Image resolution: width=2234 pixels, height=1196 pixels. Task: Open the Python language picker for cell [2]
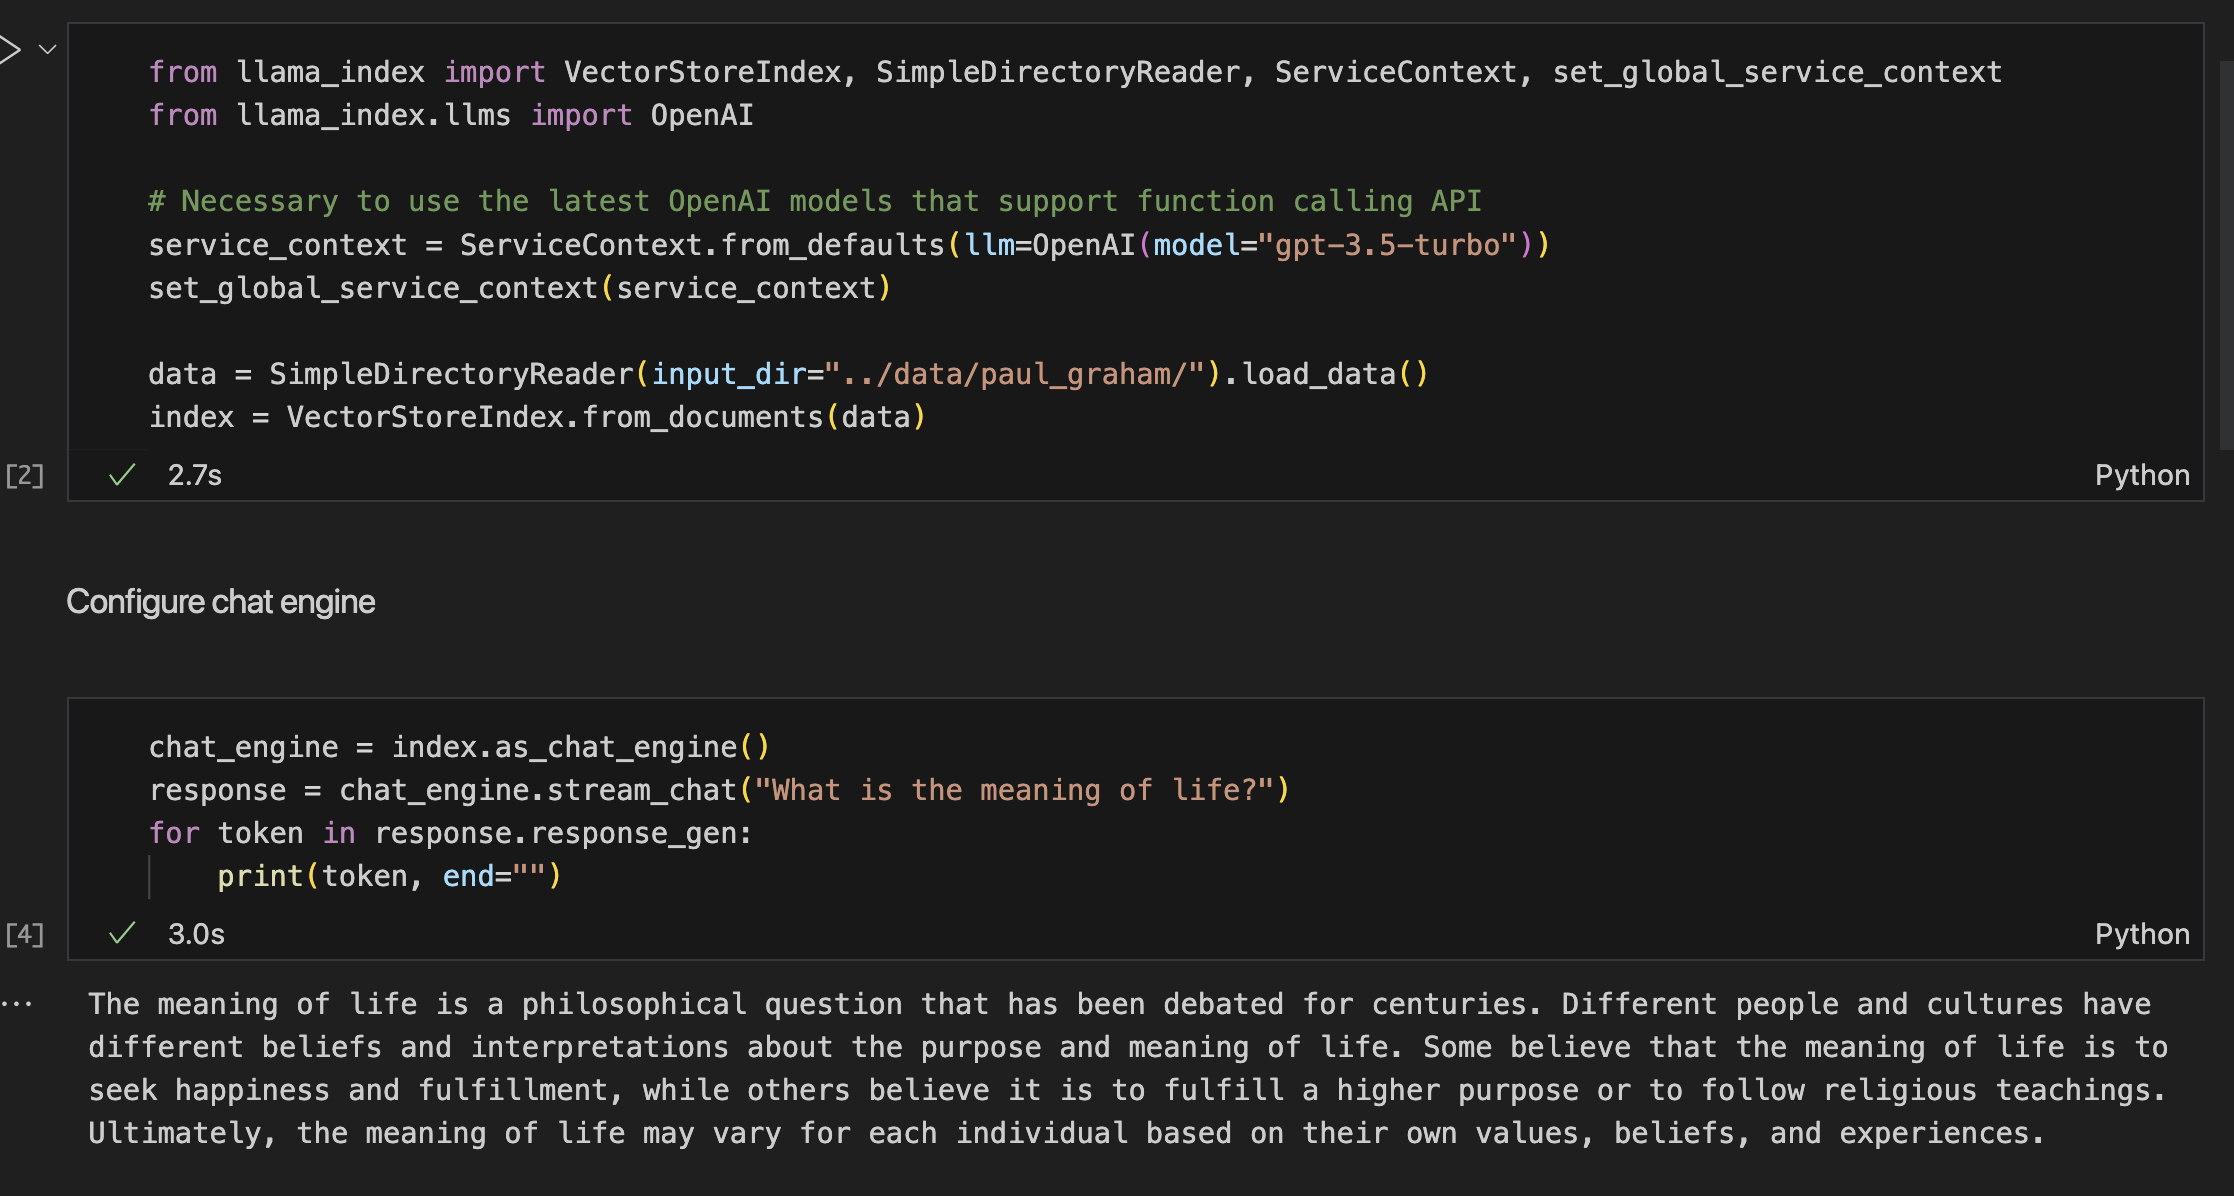(2142, 475)
